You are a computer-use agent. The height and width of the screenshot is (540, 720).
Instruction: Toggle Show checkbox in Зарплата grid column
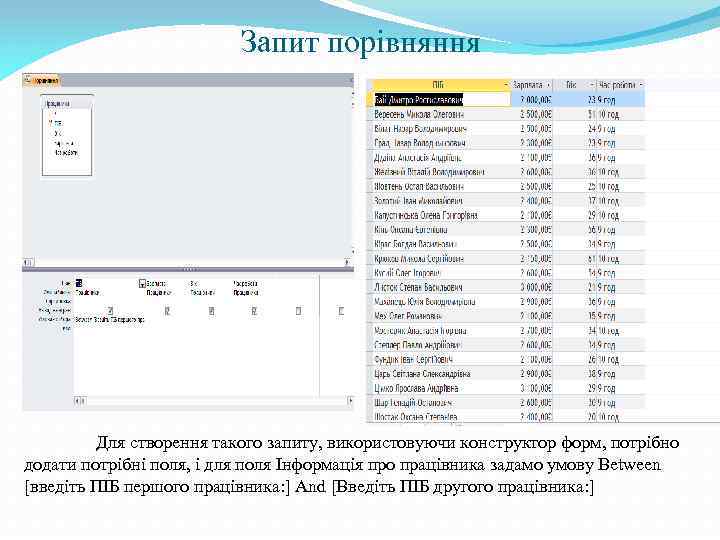167,311
